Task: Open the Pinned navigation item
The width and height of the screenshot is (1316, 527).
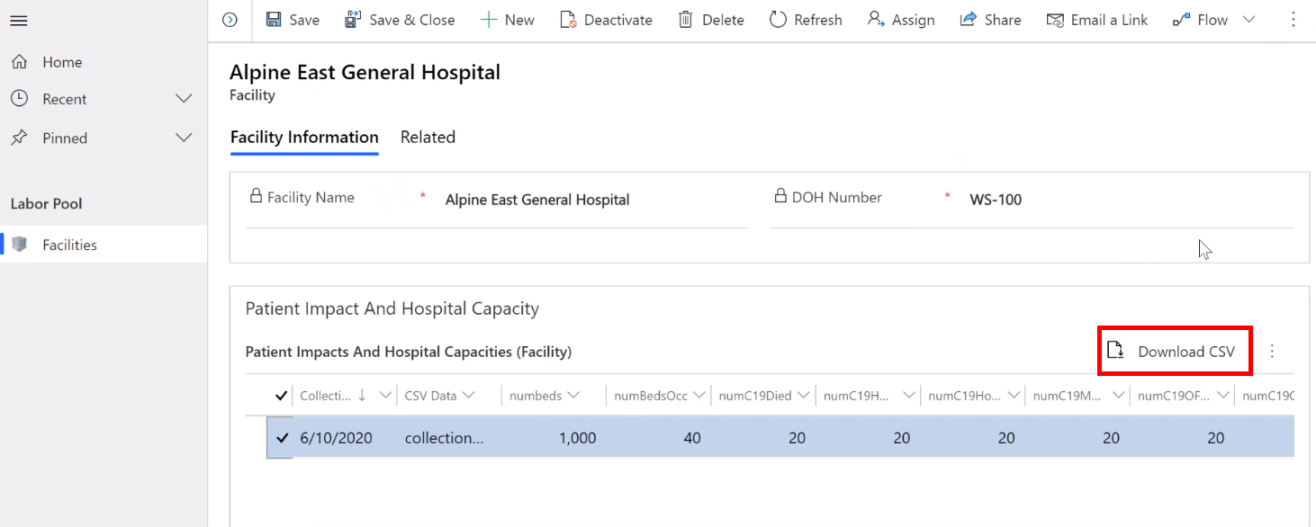Action: [104, 138]
